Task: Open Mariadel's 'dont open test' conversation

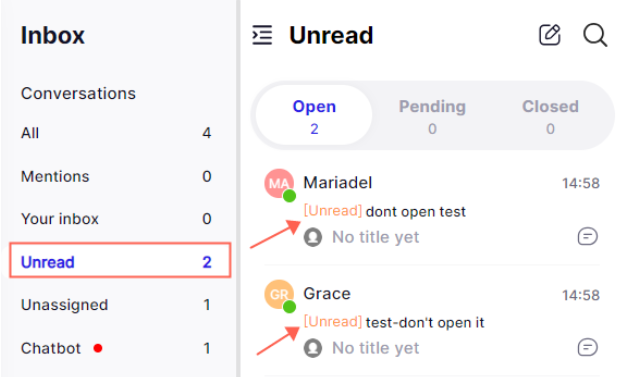Action: point(432,211)
